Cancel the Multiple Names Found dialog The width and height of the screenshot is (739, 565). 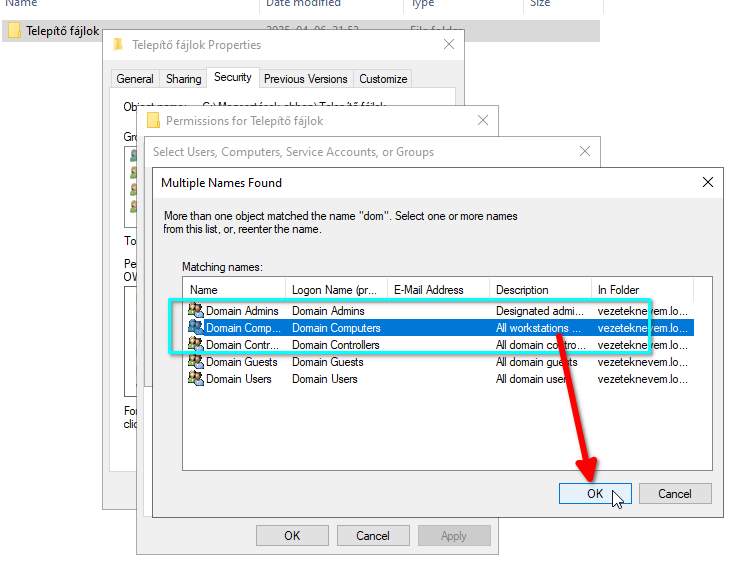674,493
